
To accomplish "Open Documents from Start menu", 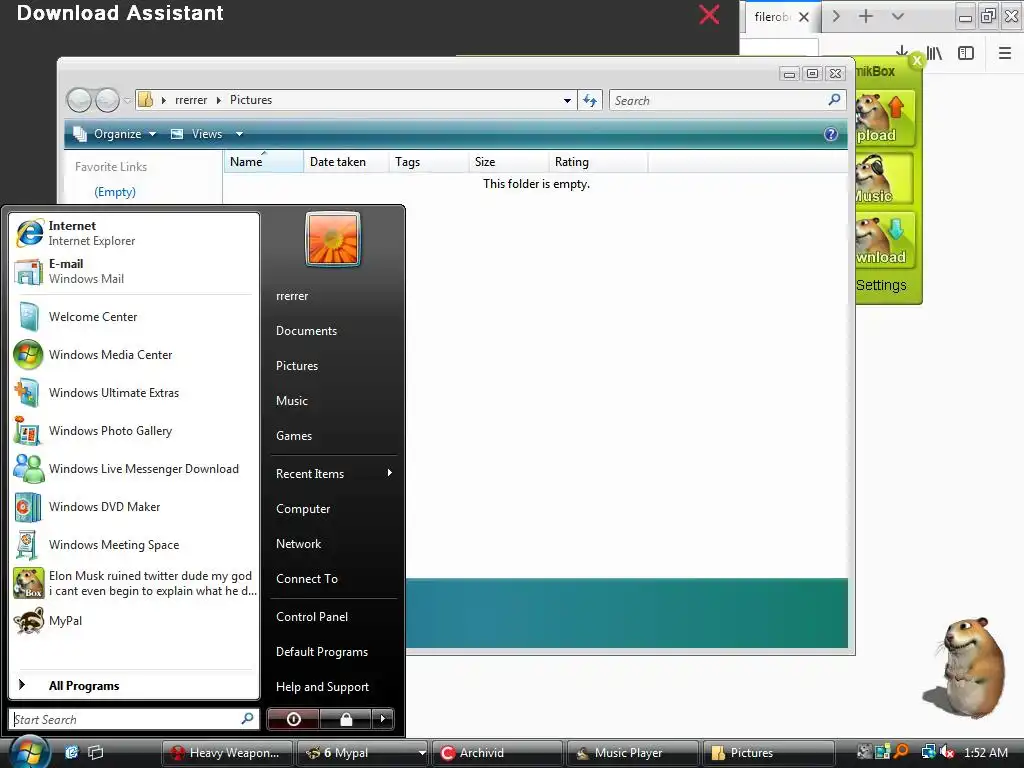I will pos(332,331).
